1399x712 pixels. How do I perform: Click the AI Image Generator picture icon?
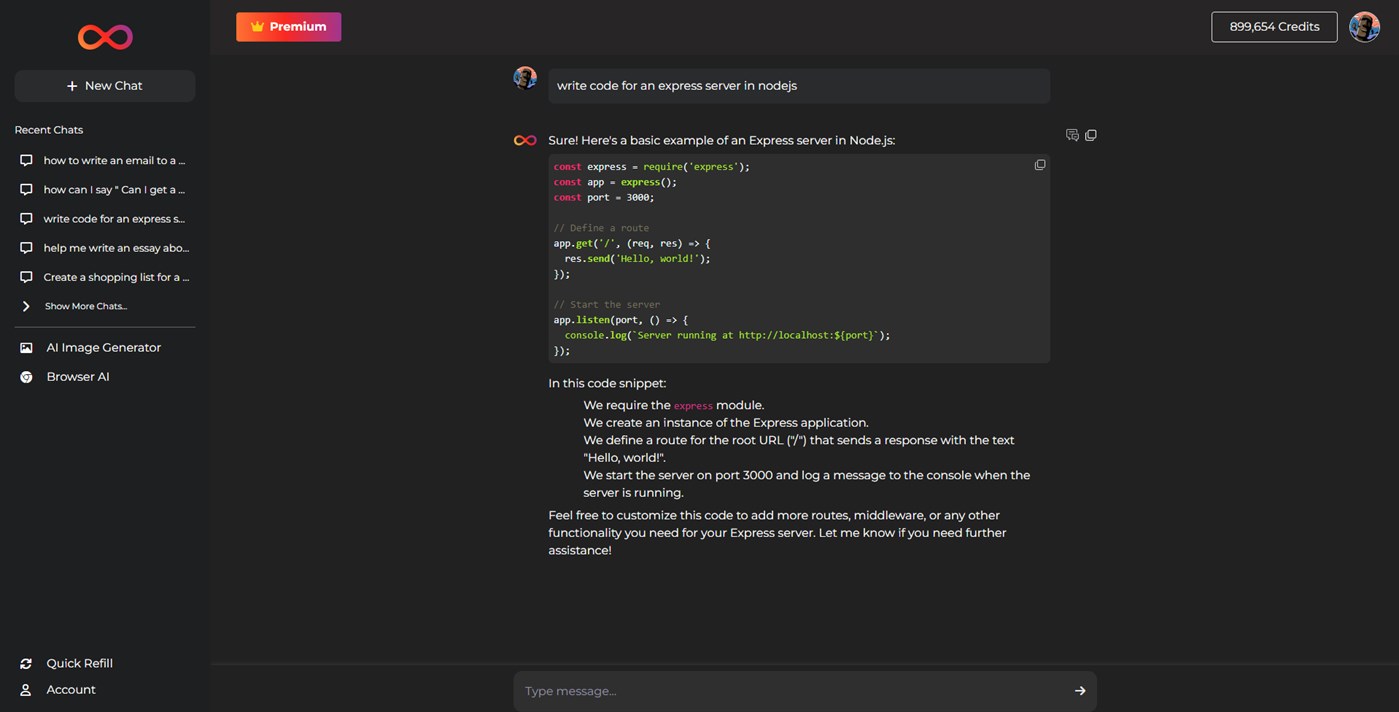click(x=26, y=348)
